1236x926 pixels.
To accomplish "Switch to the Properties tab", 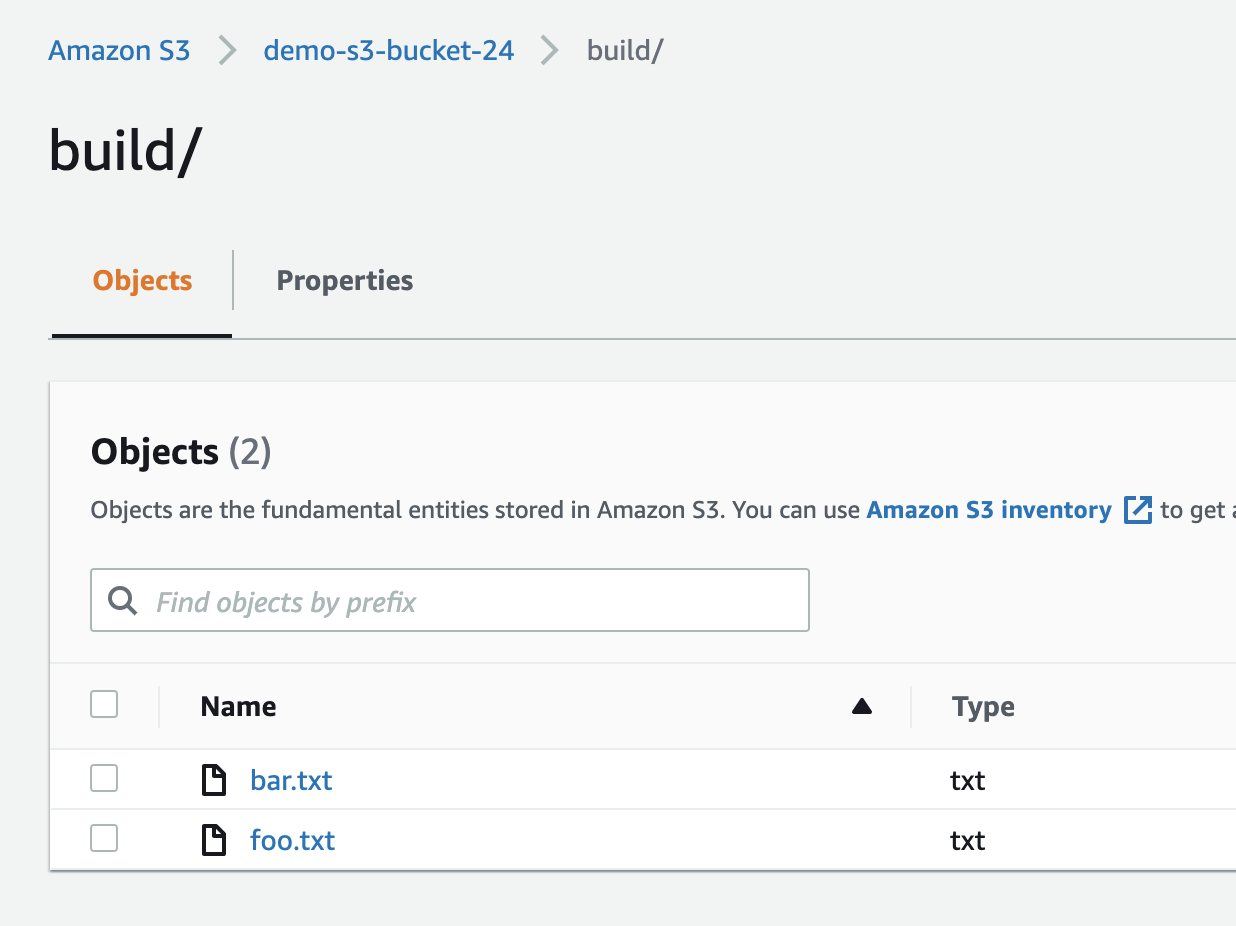I will coord(344,281).
